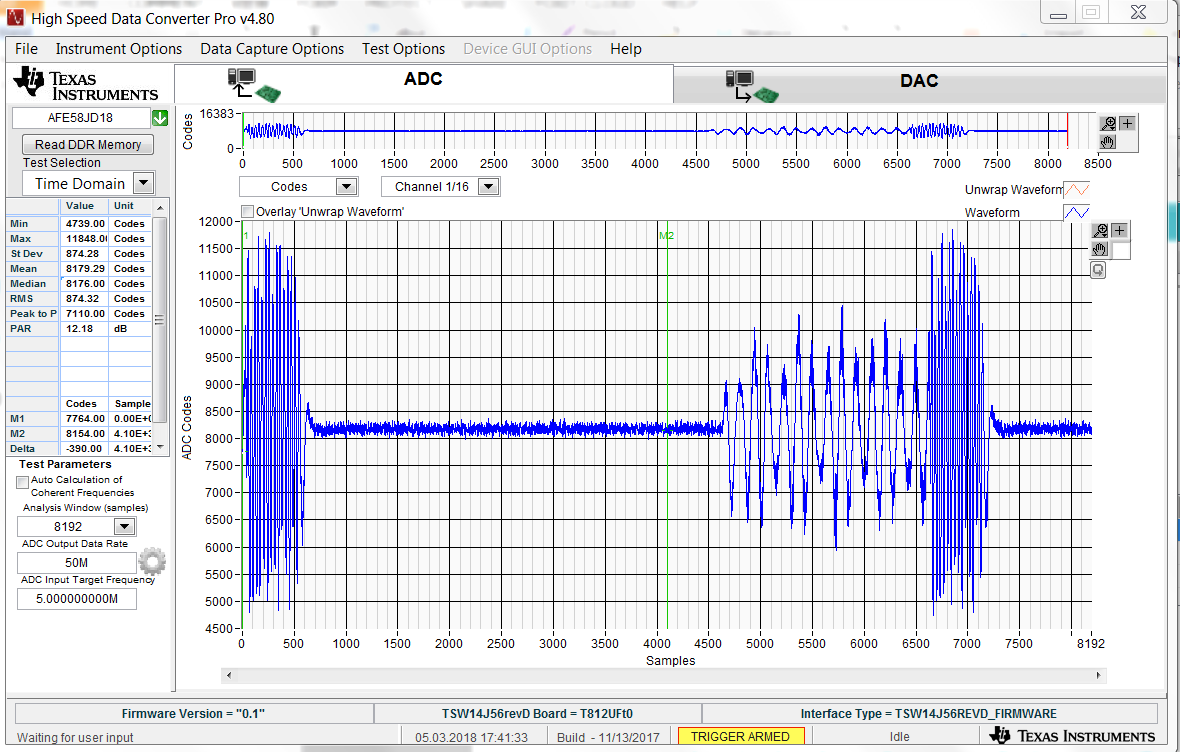Open the File menu
The image size is (1180, 752).
point(26,49)
